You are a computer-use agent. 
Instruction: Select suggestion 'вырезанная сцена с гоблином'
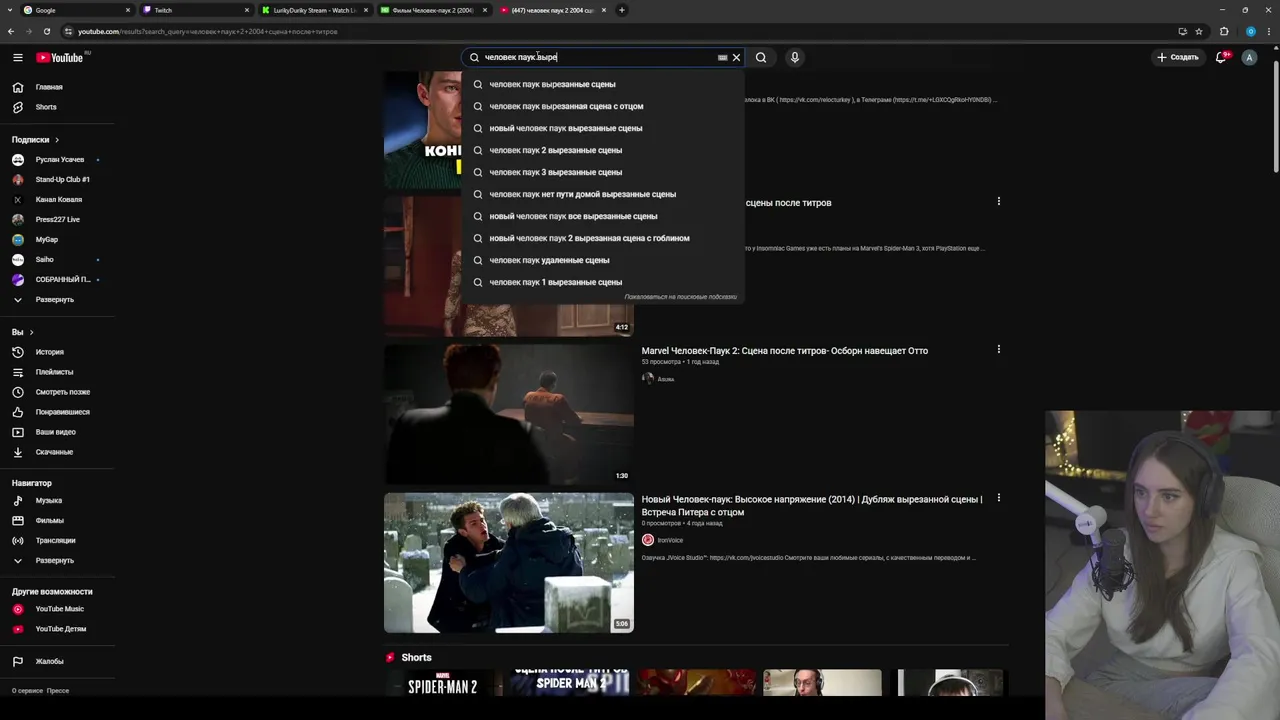603,238
